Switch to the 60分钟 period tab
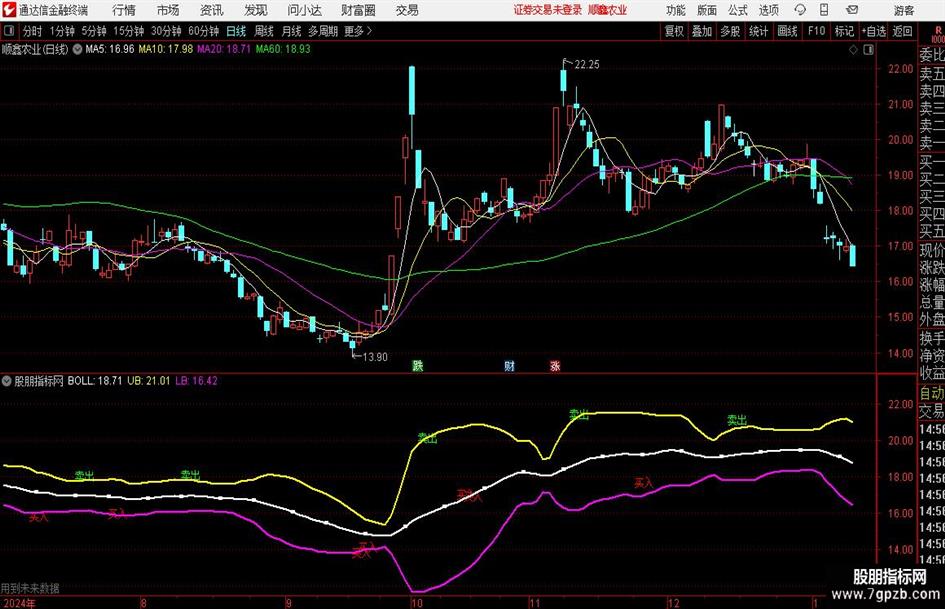945x609 pixels. [204, 31]
